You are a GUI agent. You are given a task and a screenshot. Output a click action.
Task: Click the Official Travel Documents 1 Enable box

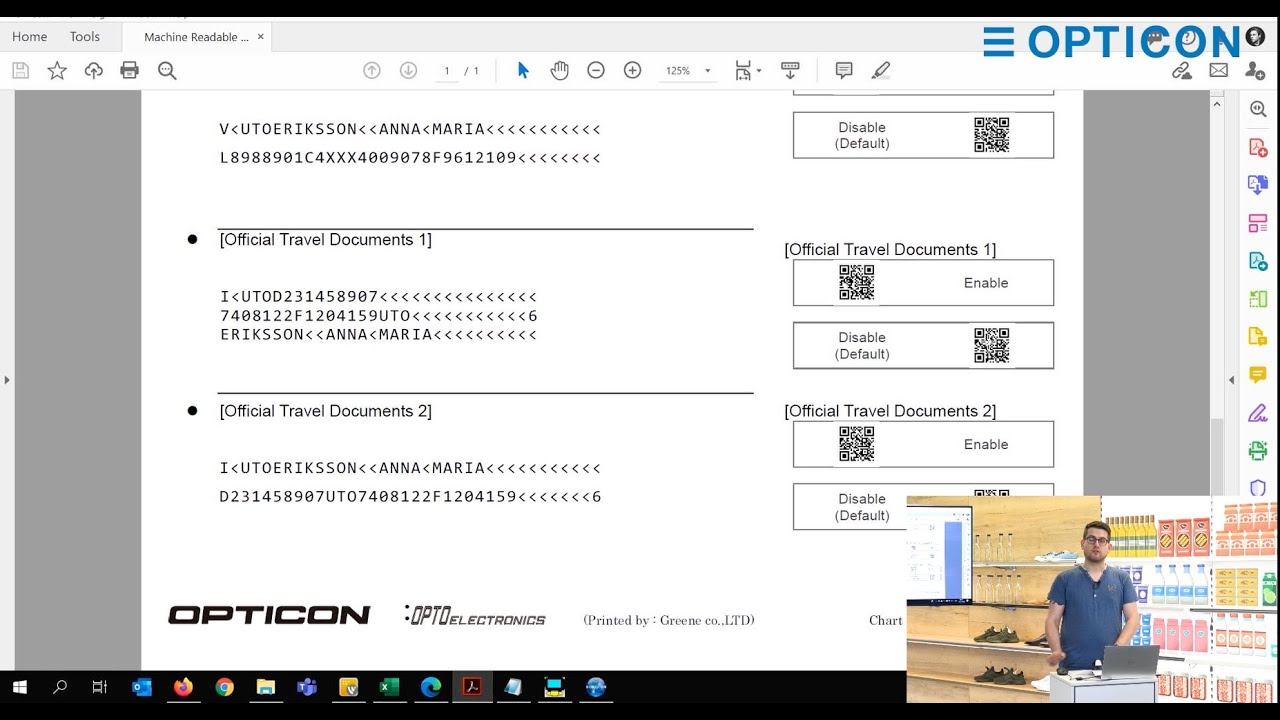tap(923, 283)
